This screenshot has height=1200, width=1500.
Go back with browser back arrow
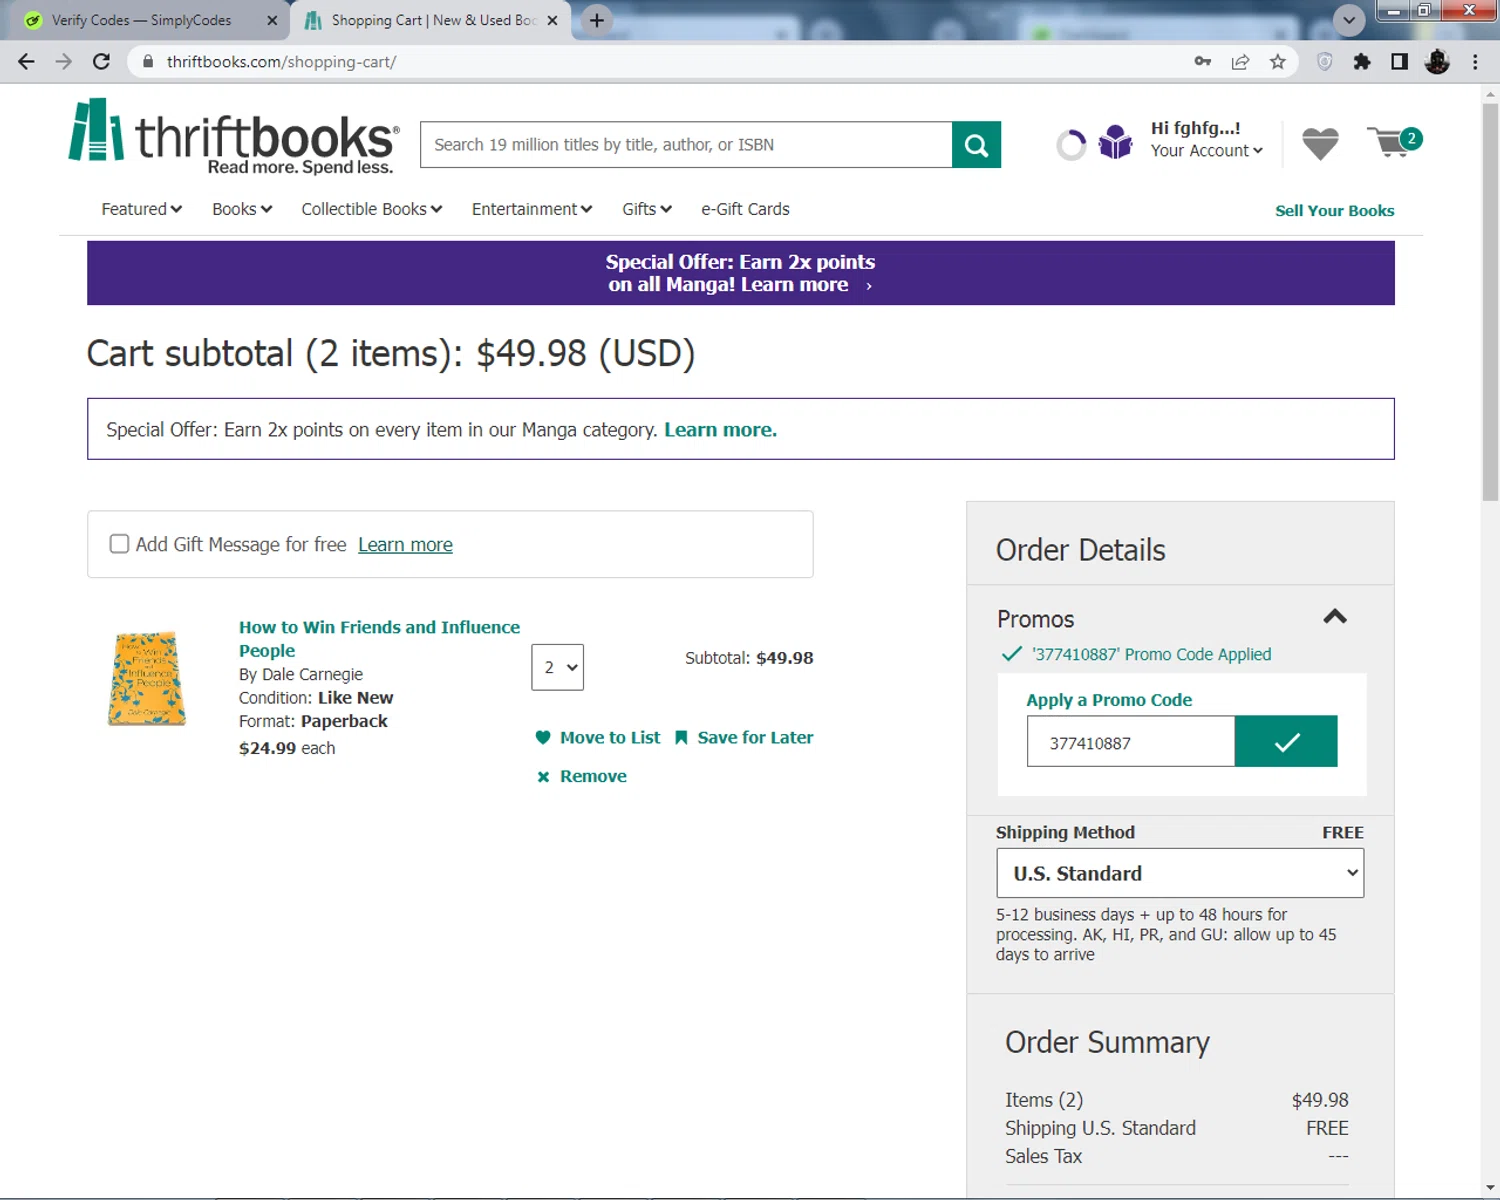pyautogui.click(x=26, y=62)
